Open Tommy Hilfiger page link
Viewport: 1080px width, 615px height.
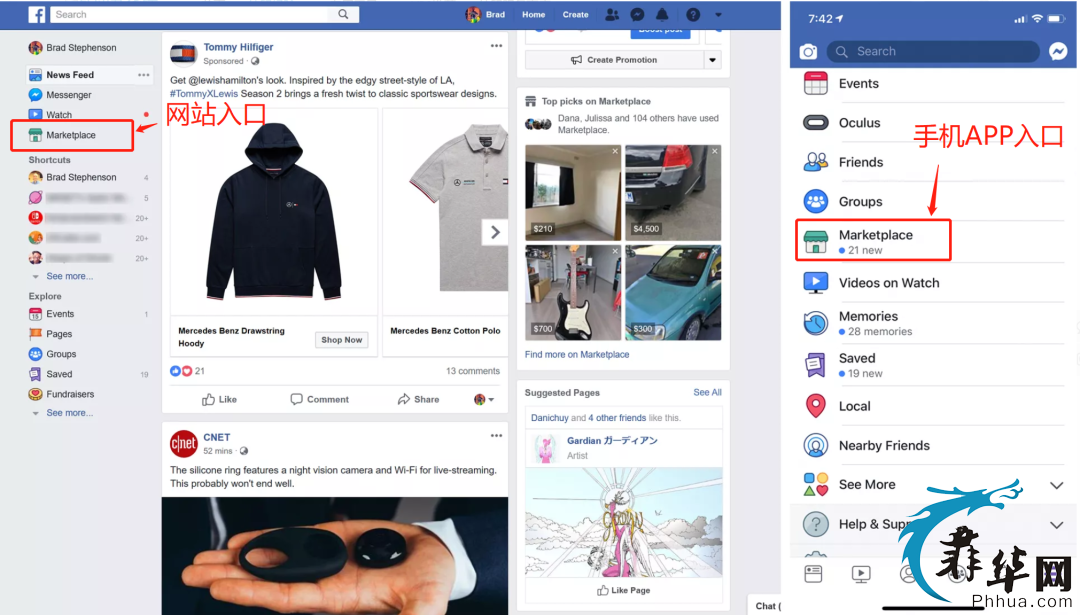[x=238, y=47]
